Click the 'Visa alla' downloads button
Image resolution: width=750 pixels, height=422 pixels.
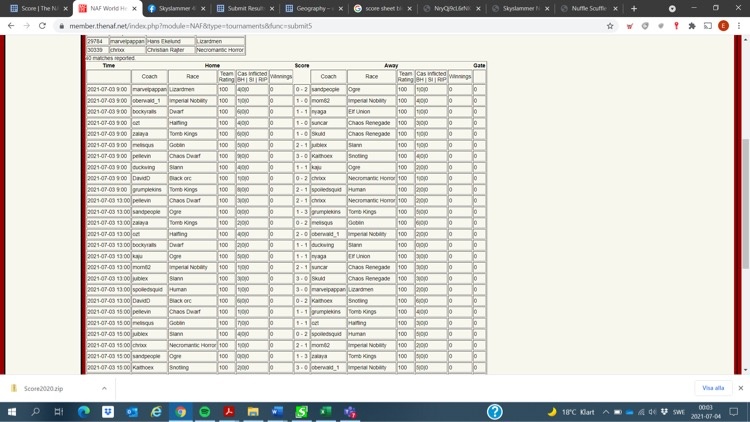click(x=713, y=388)
